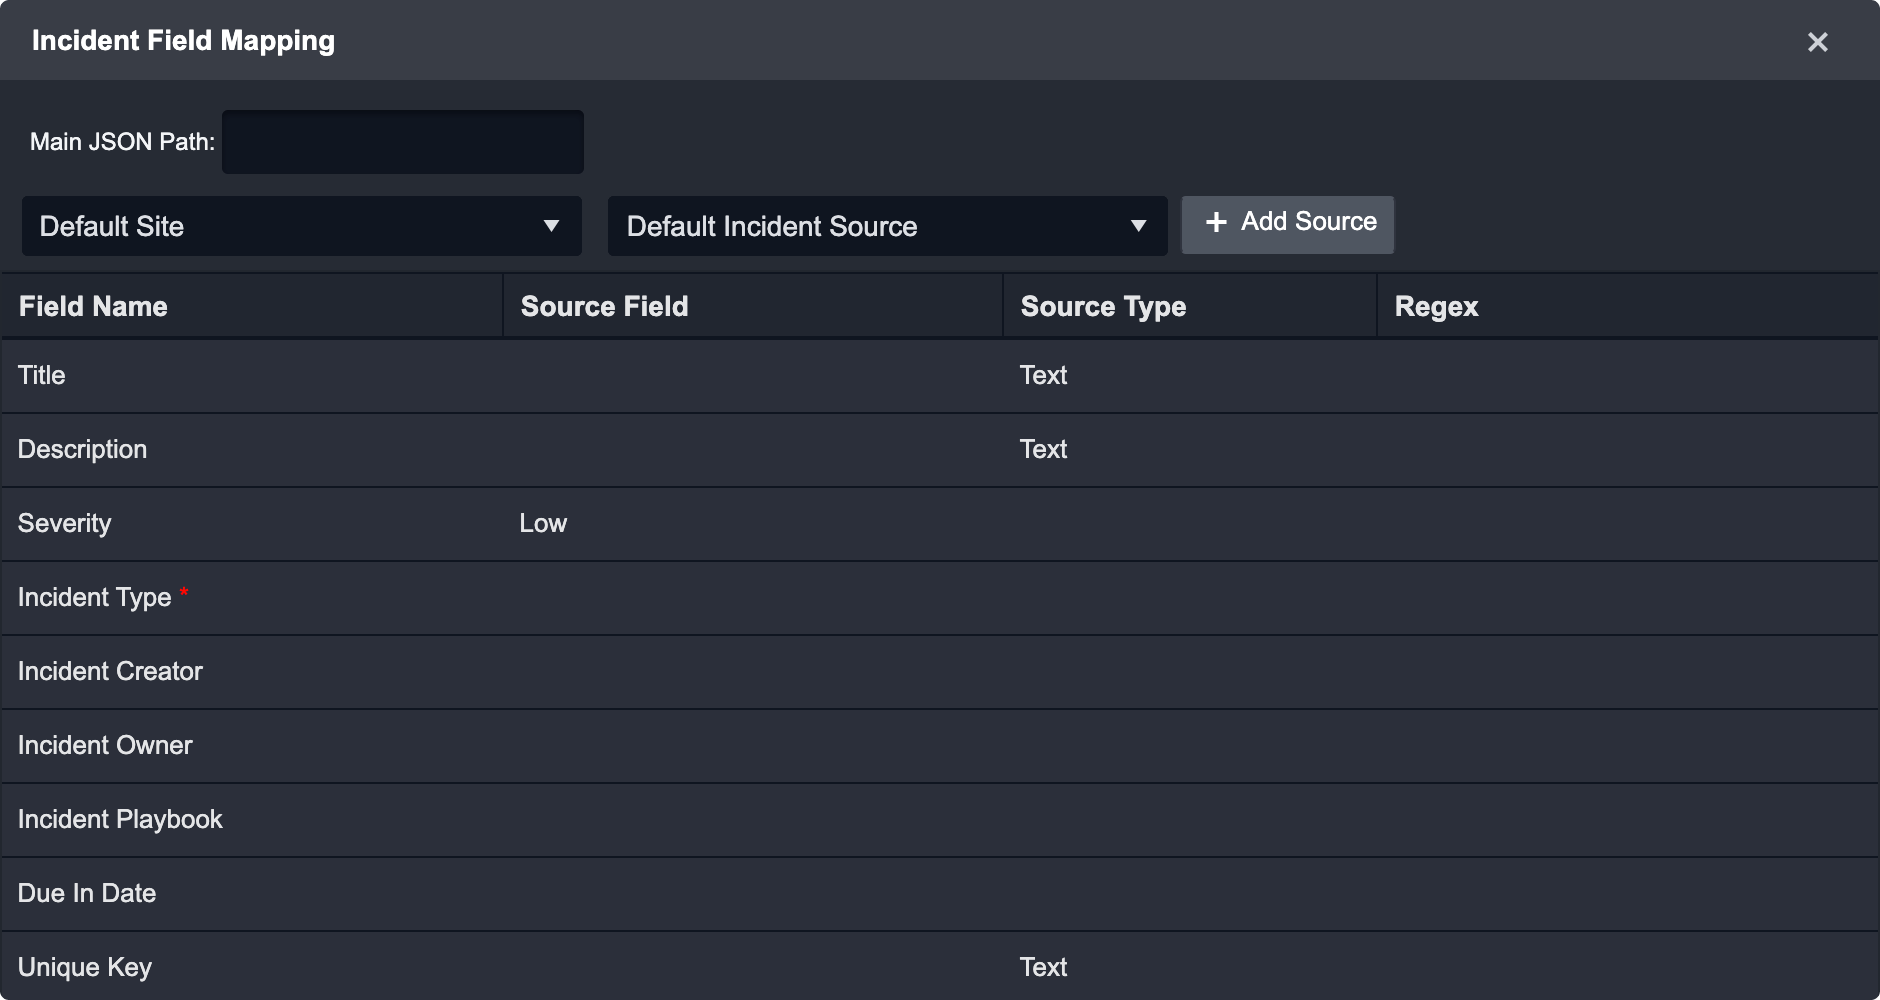Image resolution: width=1880 pixels, height=1000 pixels.
Task: Click the plus icon on Add Source
Action: click(x=1215, y=222)
